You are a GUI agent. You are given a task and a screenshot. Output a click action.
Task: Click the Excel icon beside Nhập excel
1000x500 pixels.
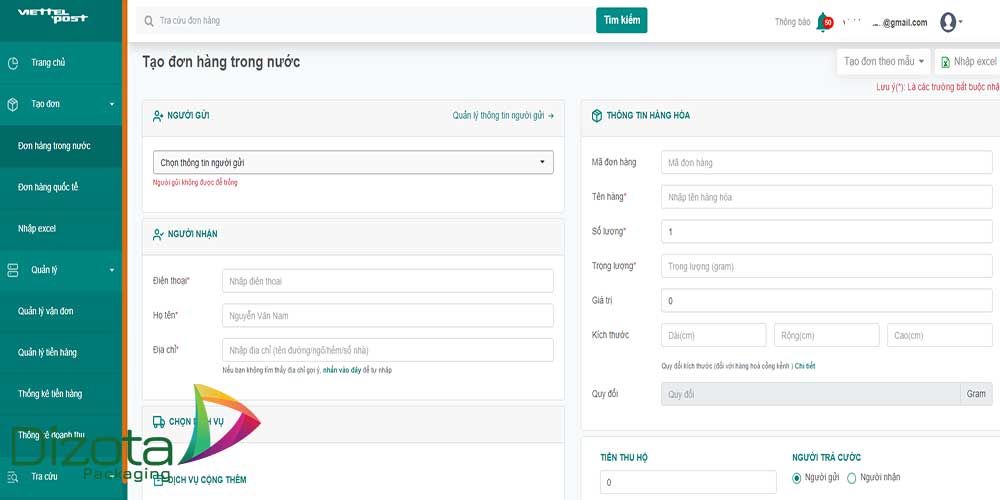945,62
